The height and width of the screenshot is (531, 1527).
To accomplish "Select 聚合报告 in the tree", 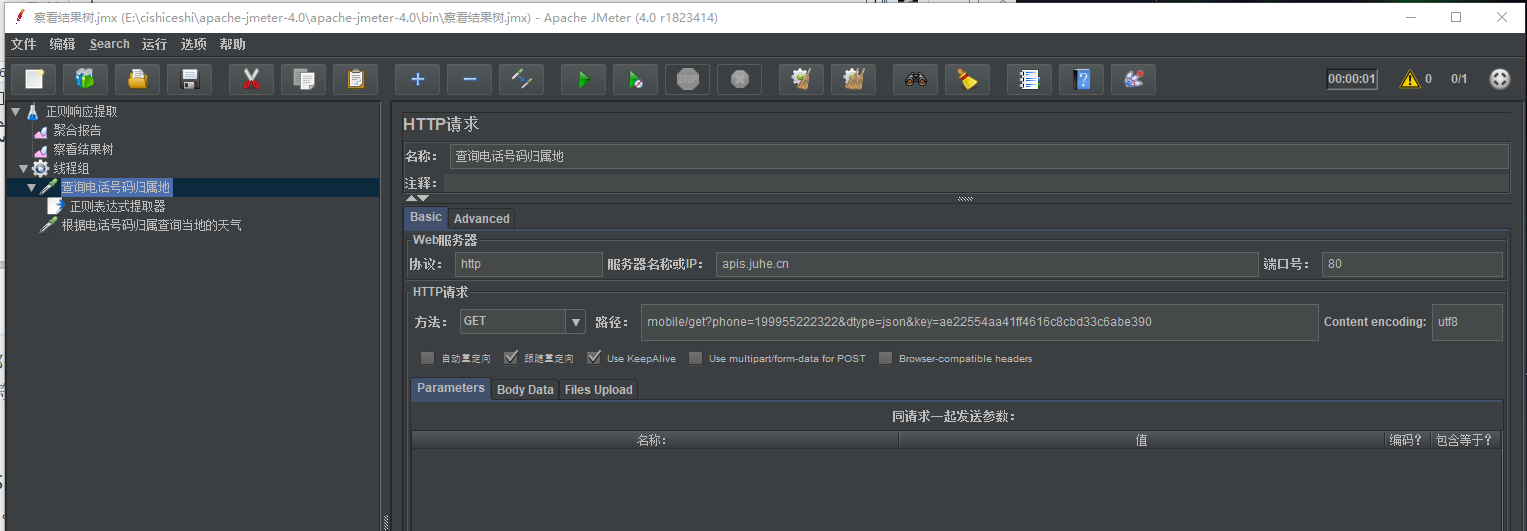I will (77, 130).
